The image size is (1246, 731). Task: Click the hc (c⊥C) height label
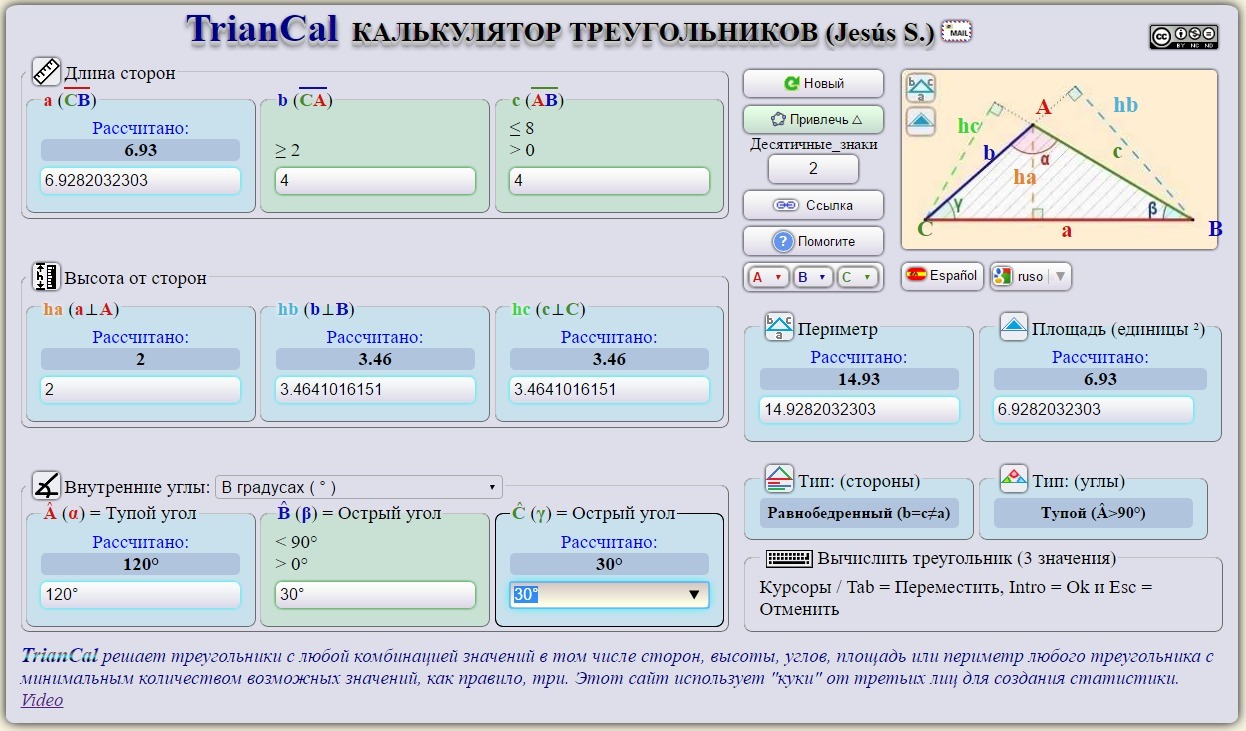(x=549, y=309)
